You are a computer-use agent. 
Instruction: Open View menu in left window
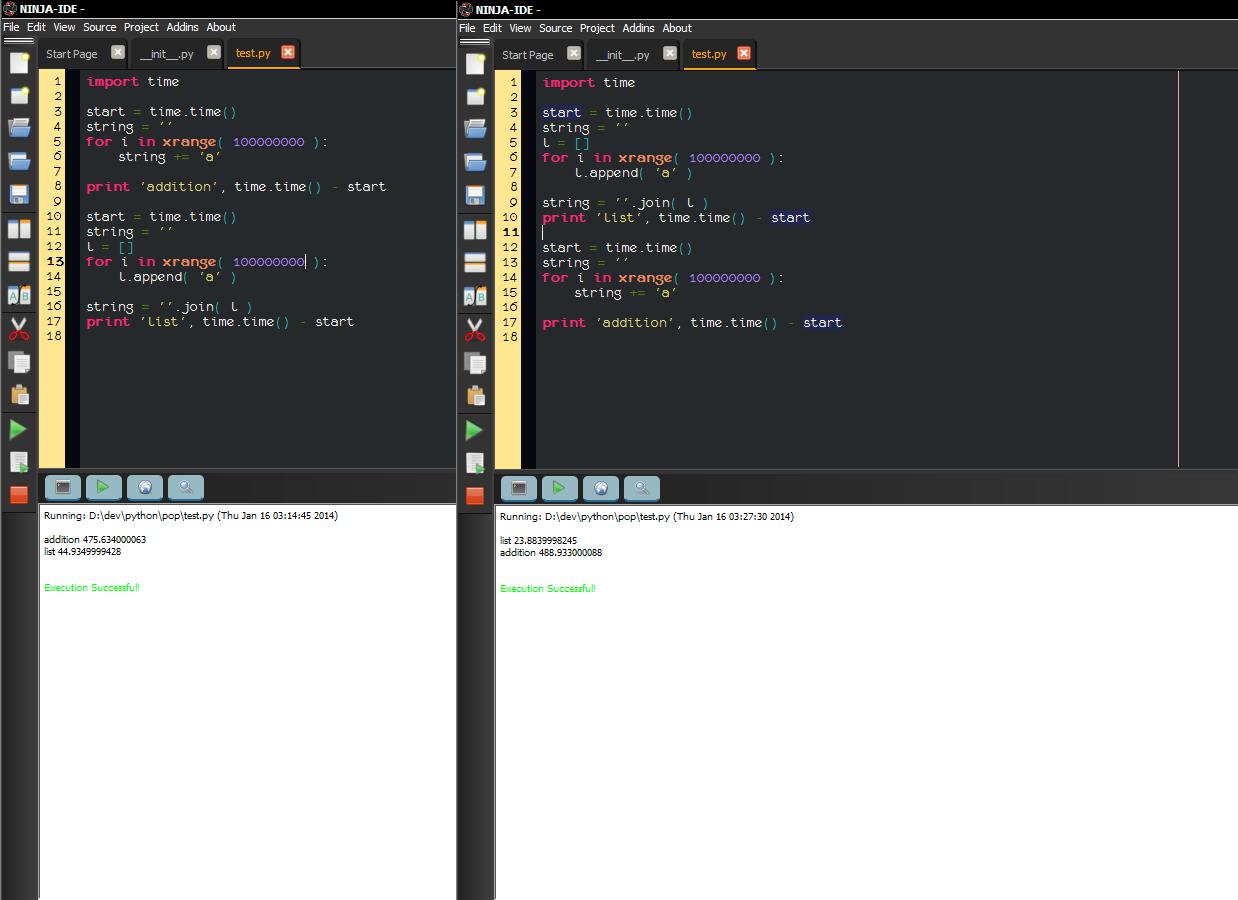64,27
